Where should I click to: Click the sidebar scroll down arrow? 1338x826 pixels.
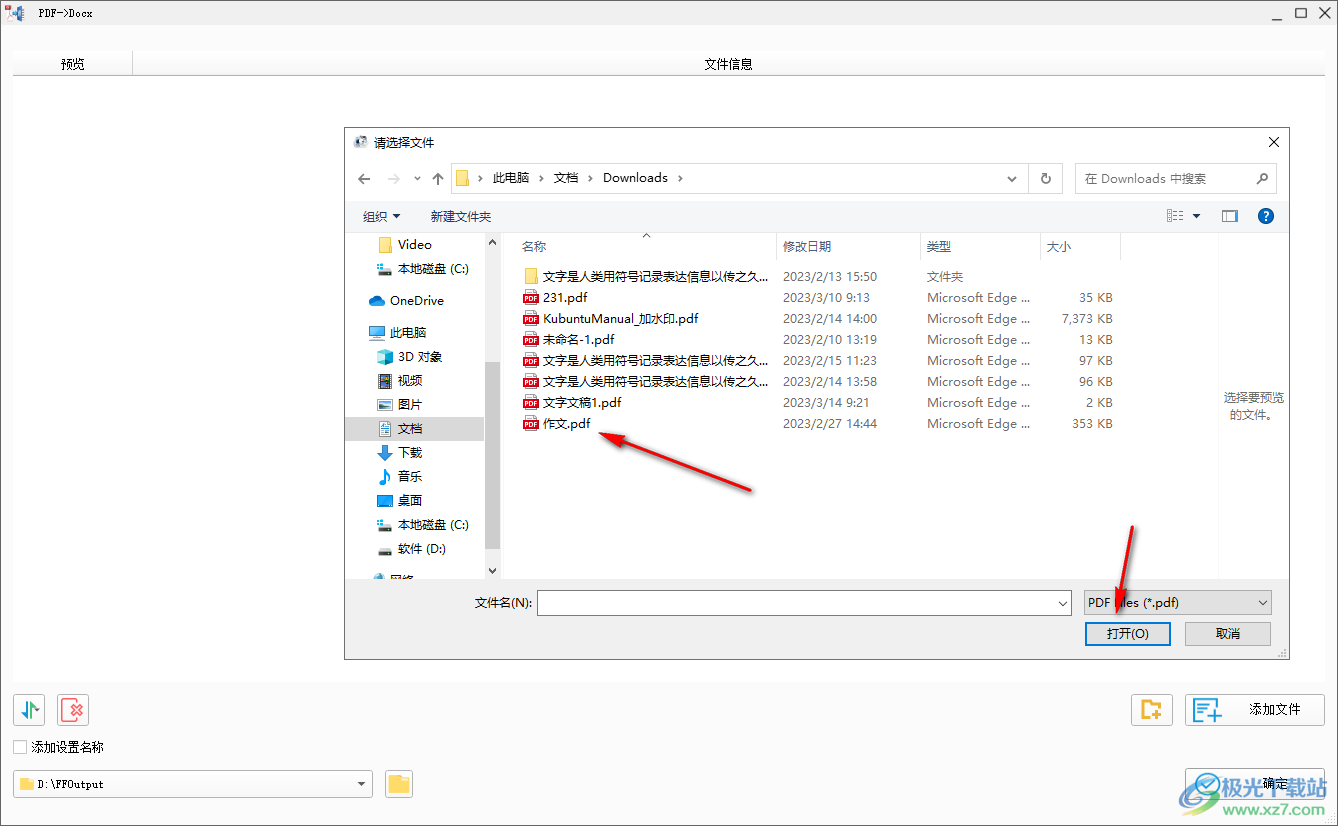pyautogui.click(x=492, y=570)
